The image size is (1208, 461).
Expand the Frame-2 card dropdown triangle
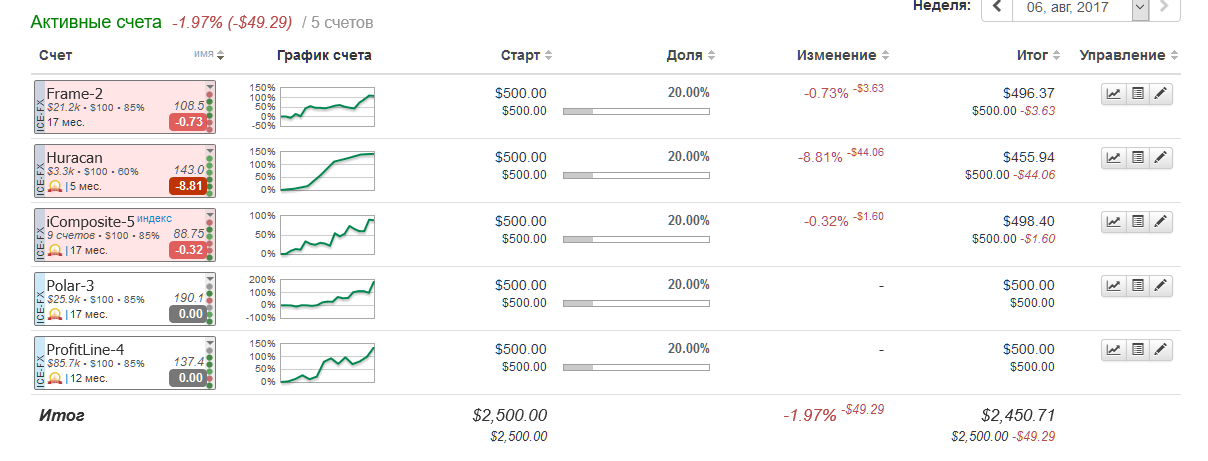tap(210, 87)
